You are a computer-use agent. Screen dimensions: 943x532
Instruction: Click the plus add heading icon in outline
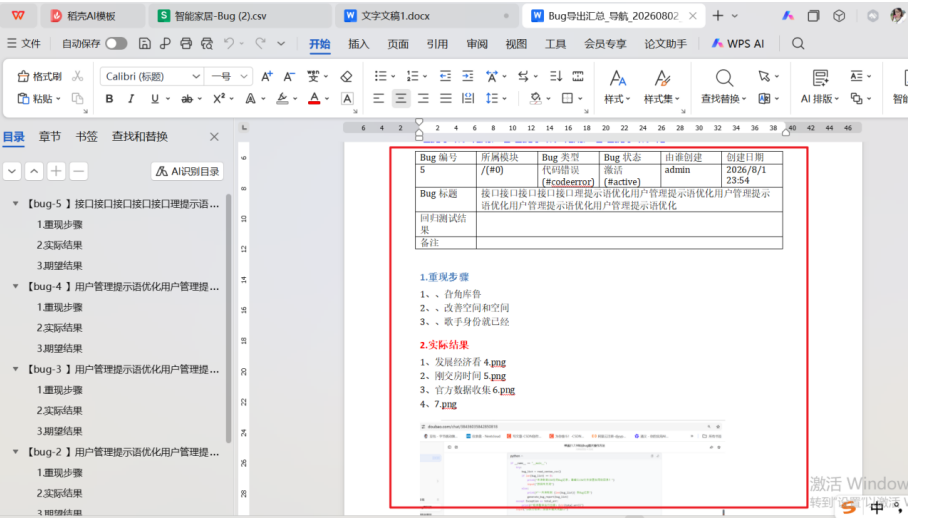[56, 171]
